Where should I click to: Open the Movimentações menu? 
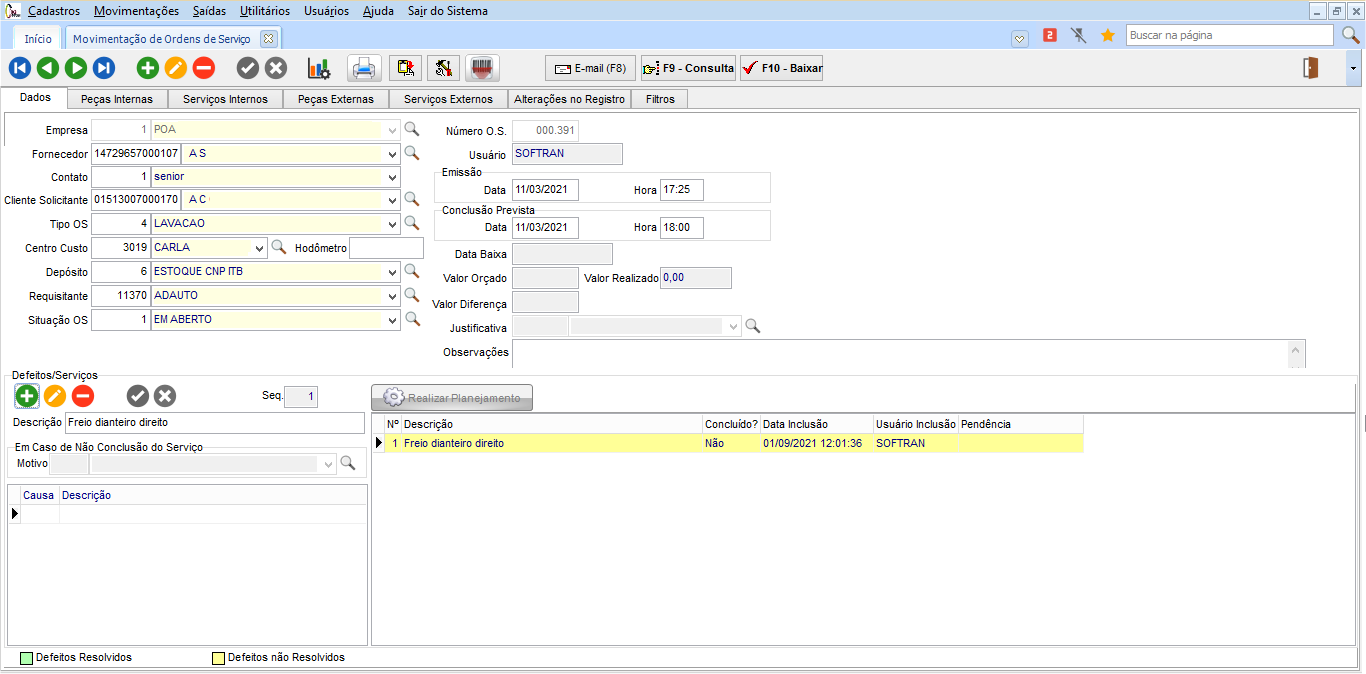137,11
